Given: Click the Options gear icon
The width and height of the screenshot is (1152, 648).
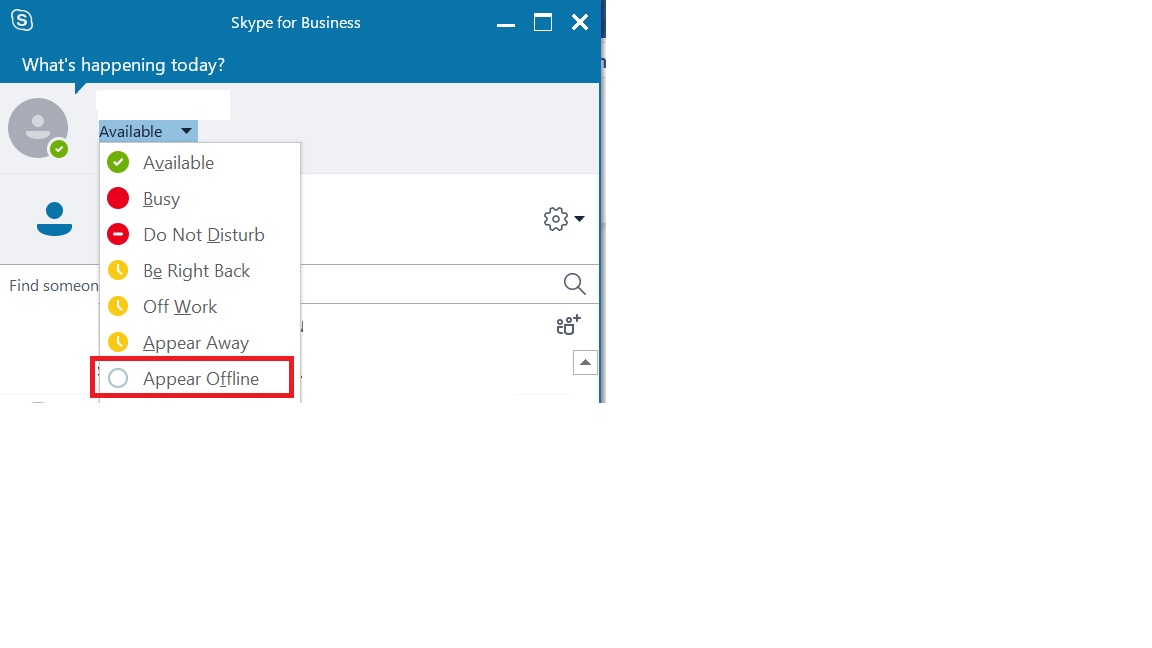Looking at the screenshot, I should tap(555, 219).
